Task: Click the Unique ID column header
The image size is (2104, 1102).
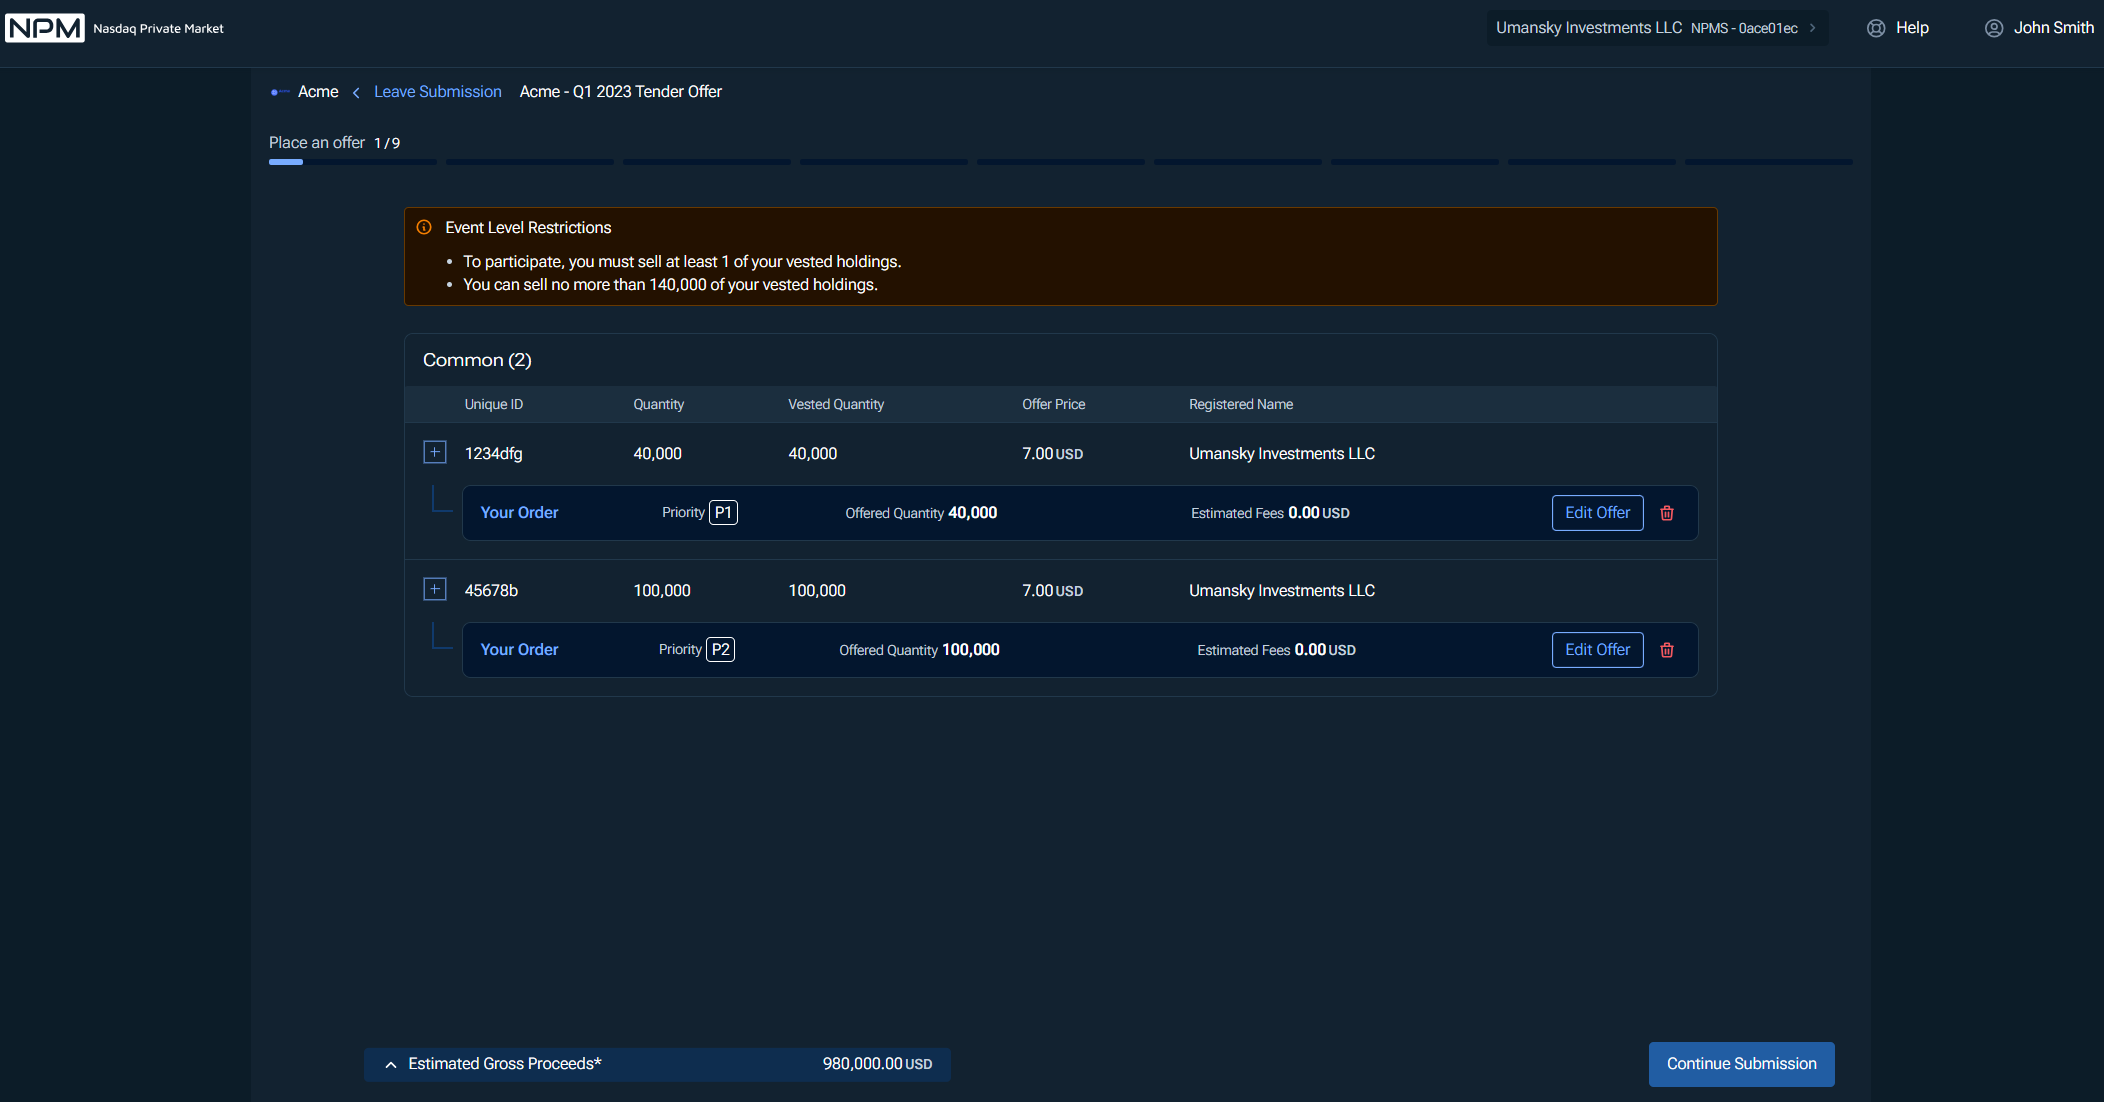Action: point(494,404)
